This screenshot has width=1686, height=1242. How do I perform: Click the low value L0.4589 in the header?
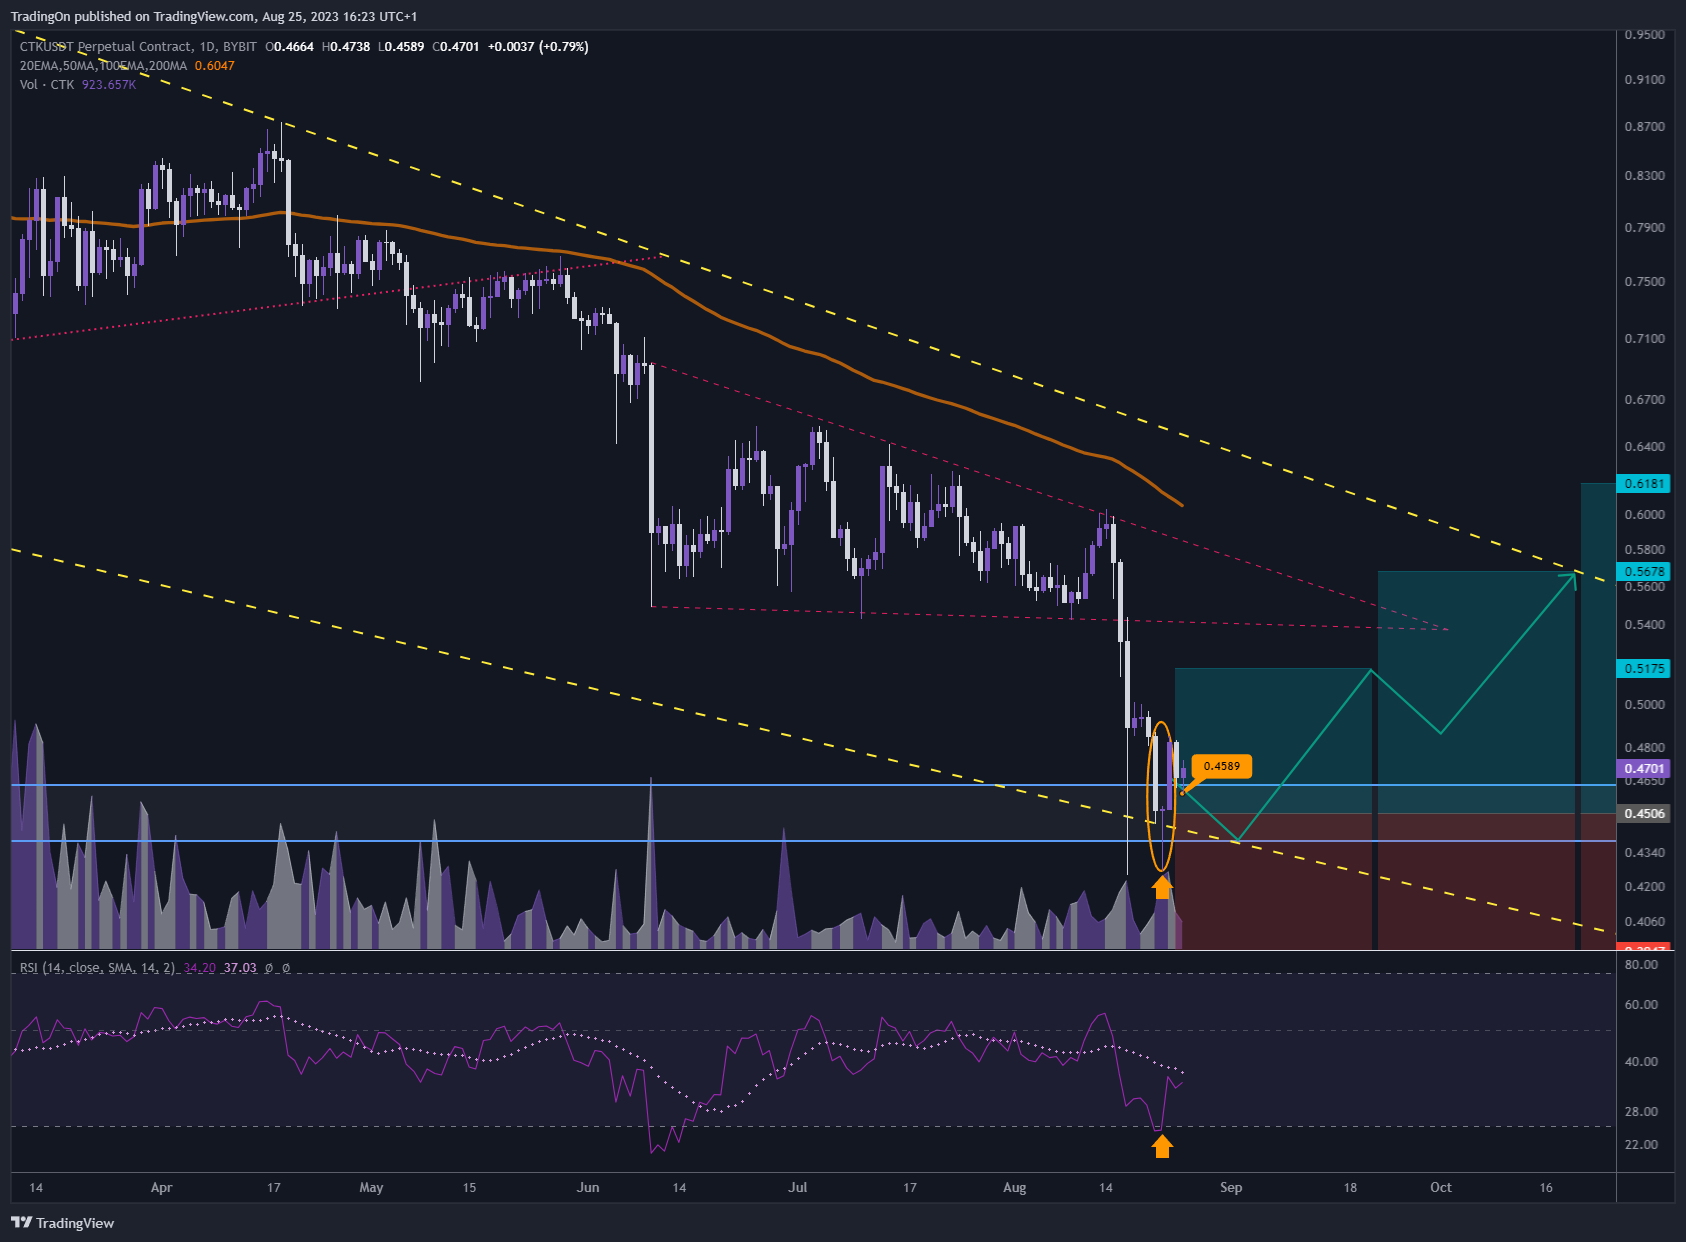(x=401, y=46)
